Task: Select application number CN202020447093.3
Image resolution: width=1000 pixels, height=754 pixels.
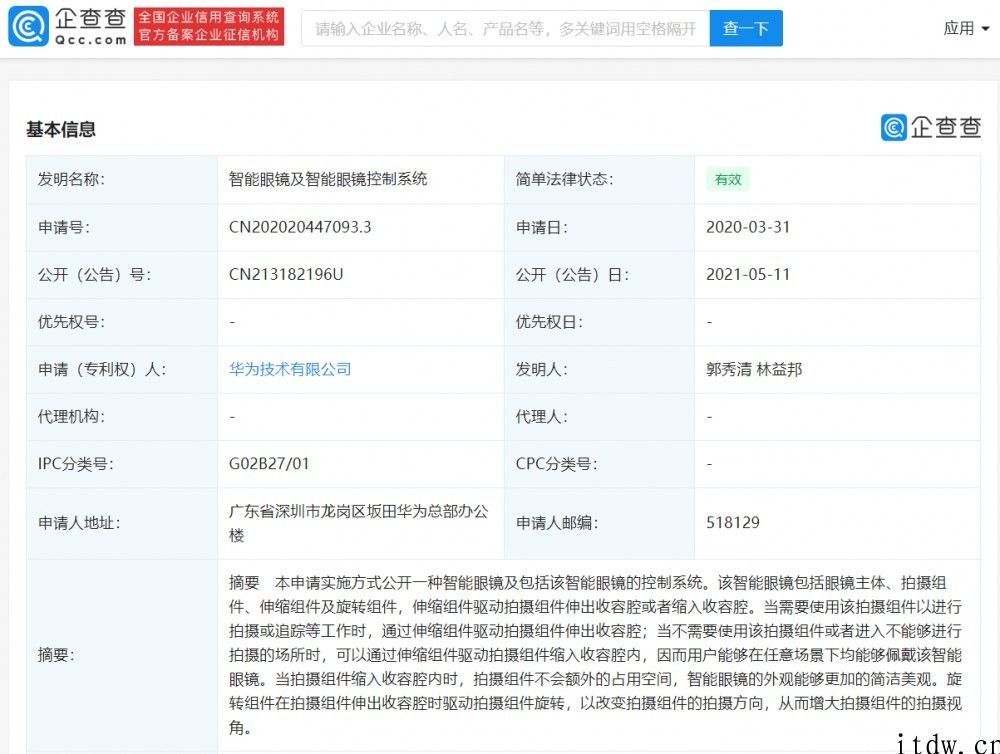Action: pos(300,227)
